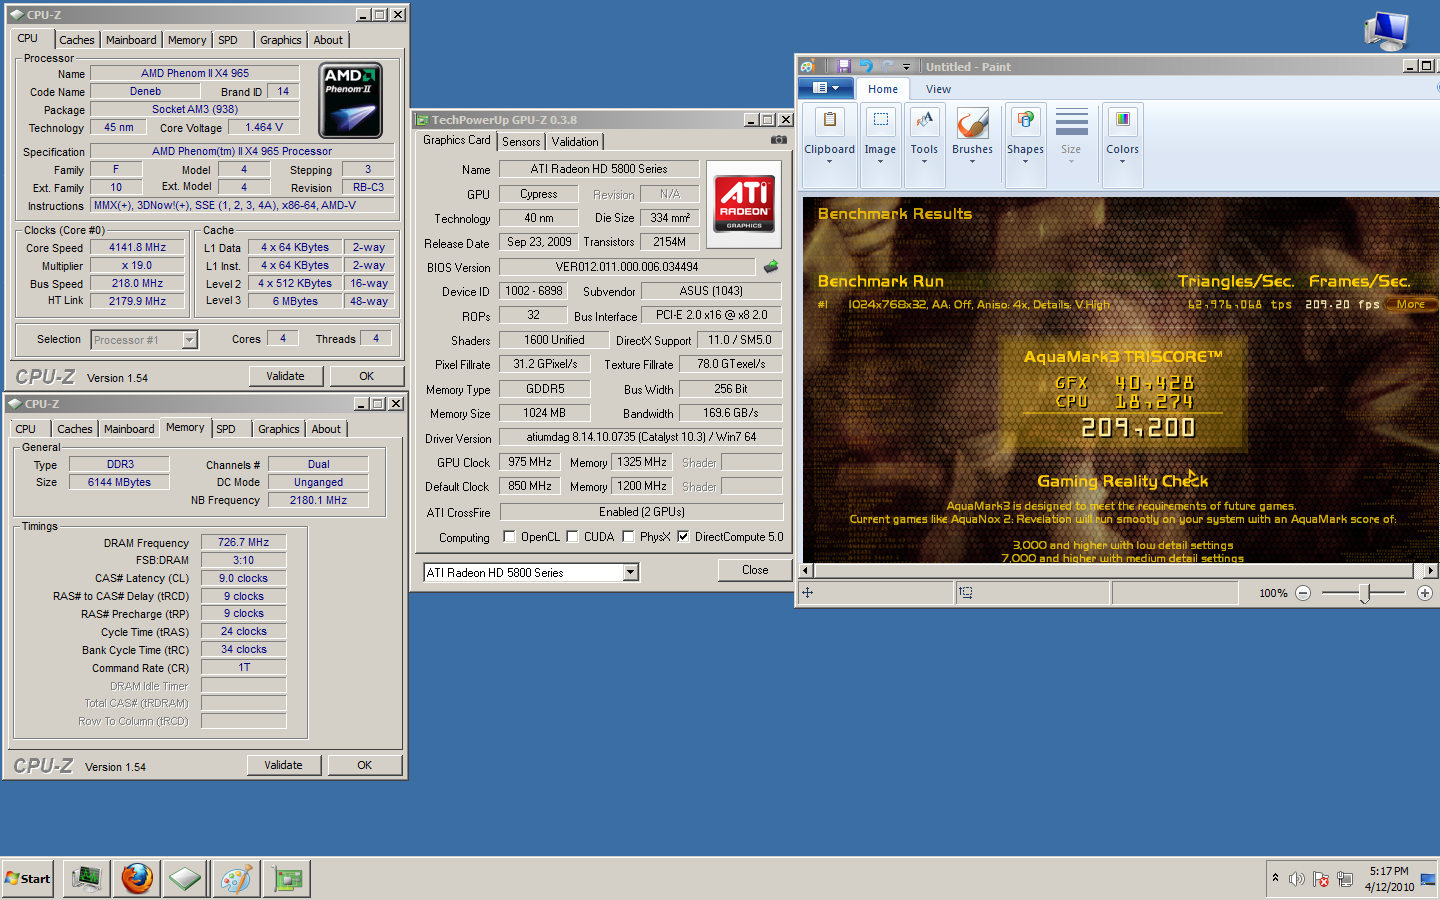Zoom in with the plus button in Paint
The height and width of the screenshot is (900, 1440).
[1425, 593]
